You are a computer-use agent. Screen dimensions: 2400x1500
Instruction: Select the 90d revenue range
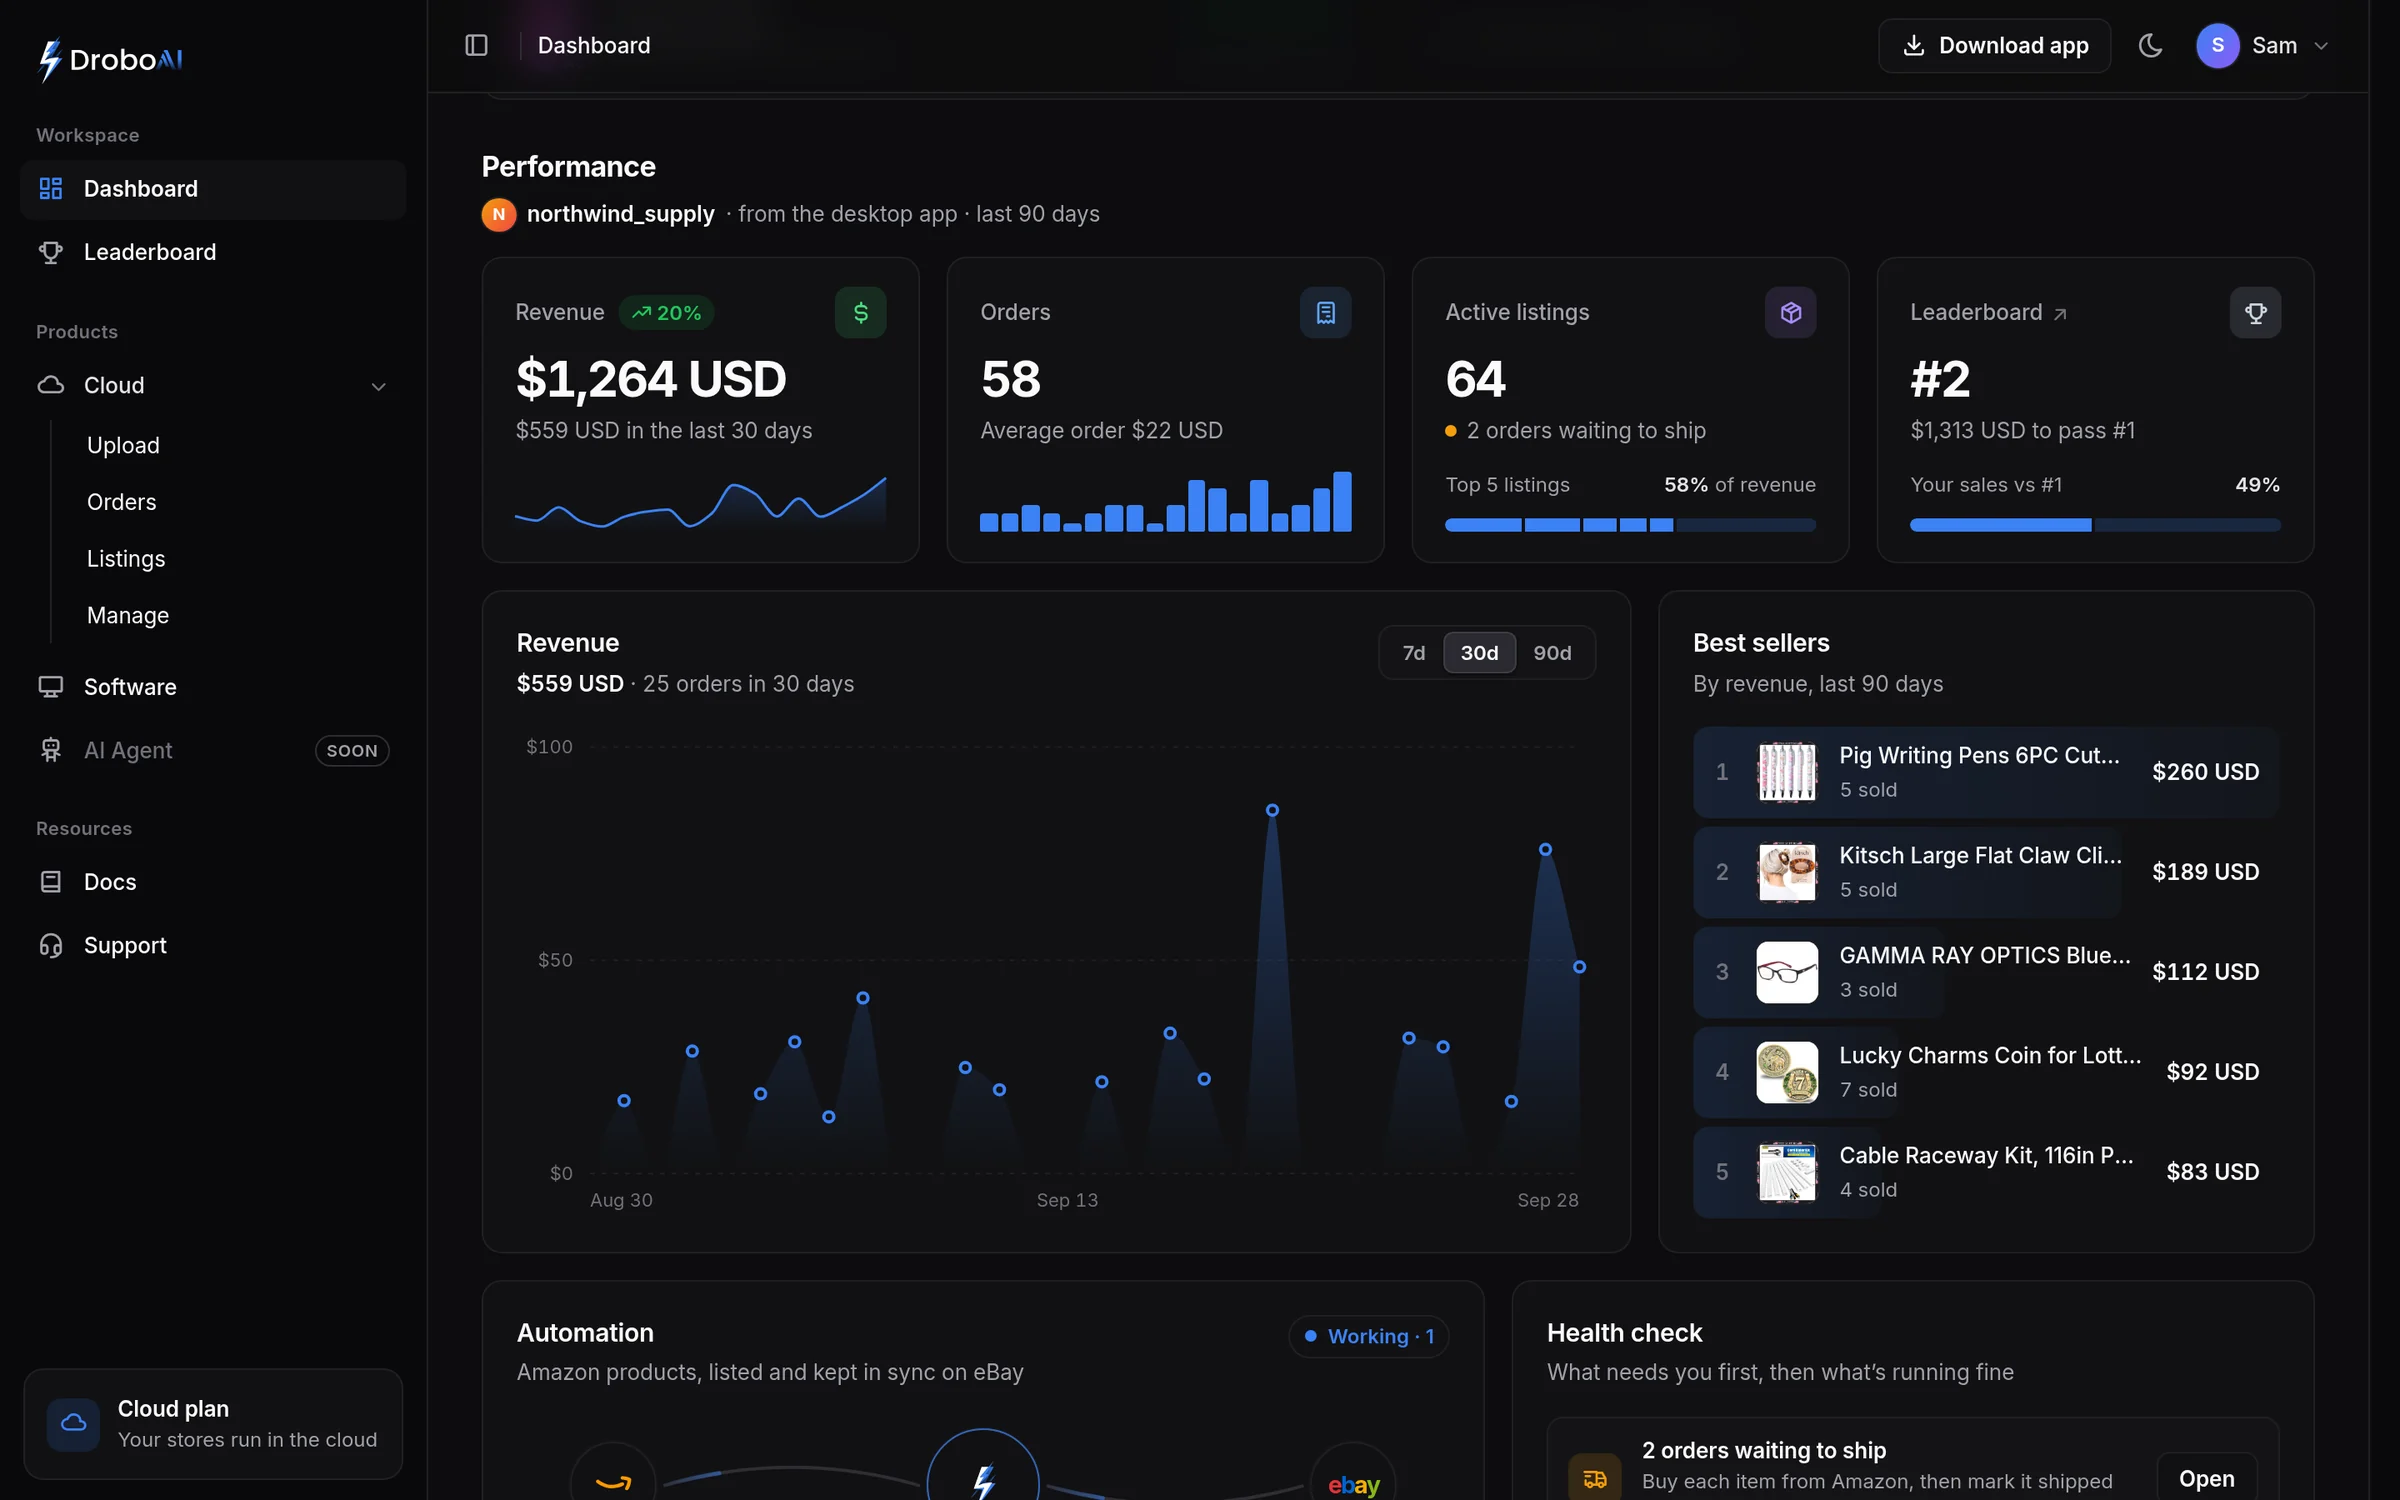1552,653
